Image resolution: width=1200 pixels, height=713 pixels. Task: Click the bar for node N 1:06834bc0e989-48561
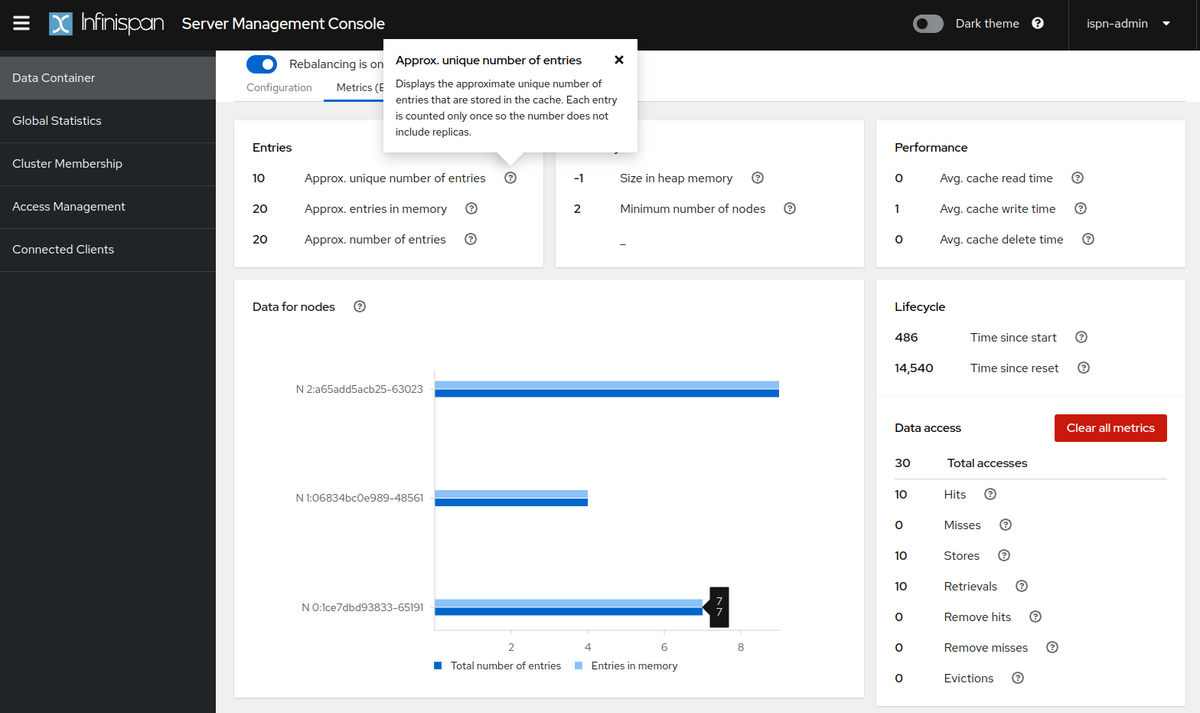(x=511, y=498)
